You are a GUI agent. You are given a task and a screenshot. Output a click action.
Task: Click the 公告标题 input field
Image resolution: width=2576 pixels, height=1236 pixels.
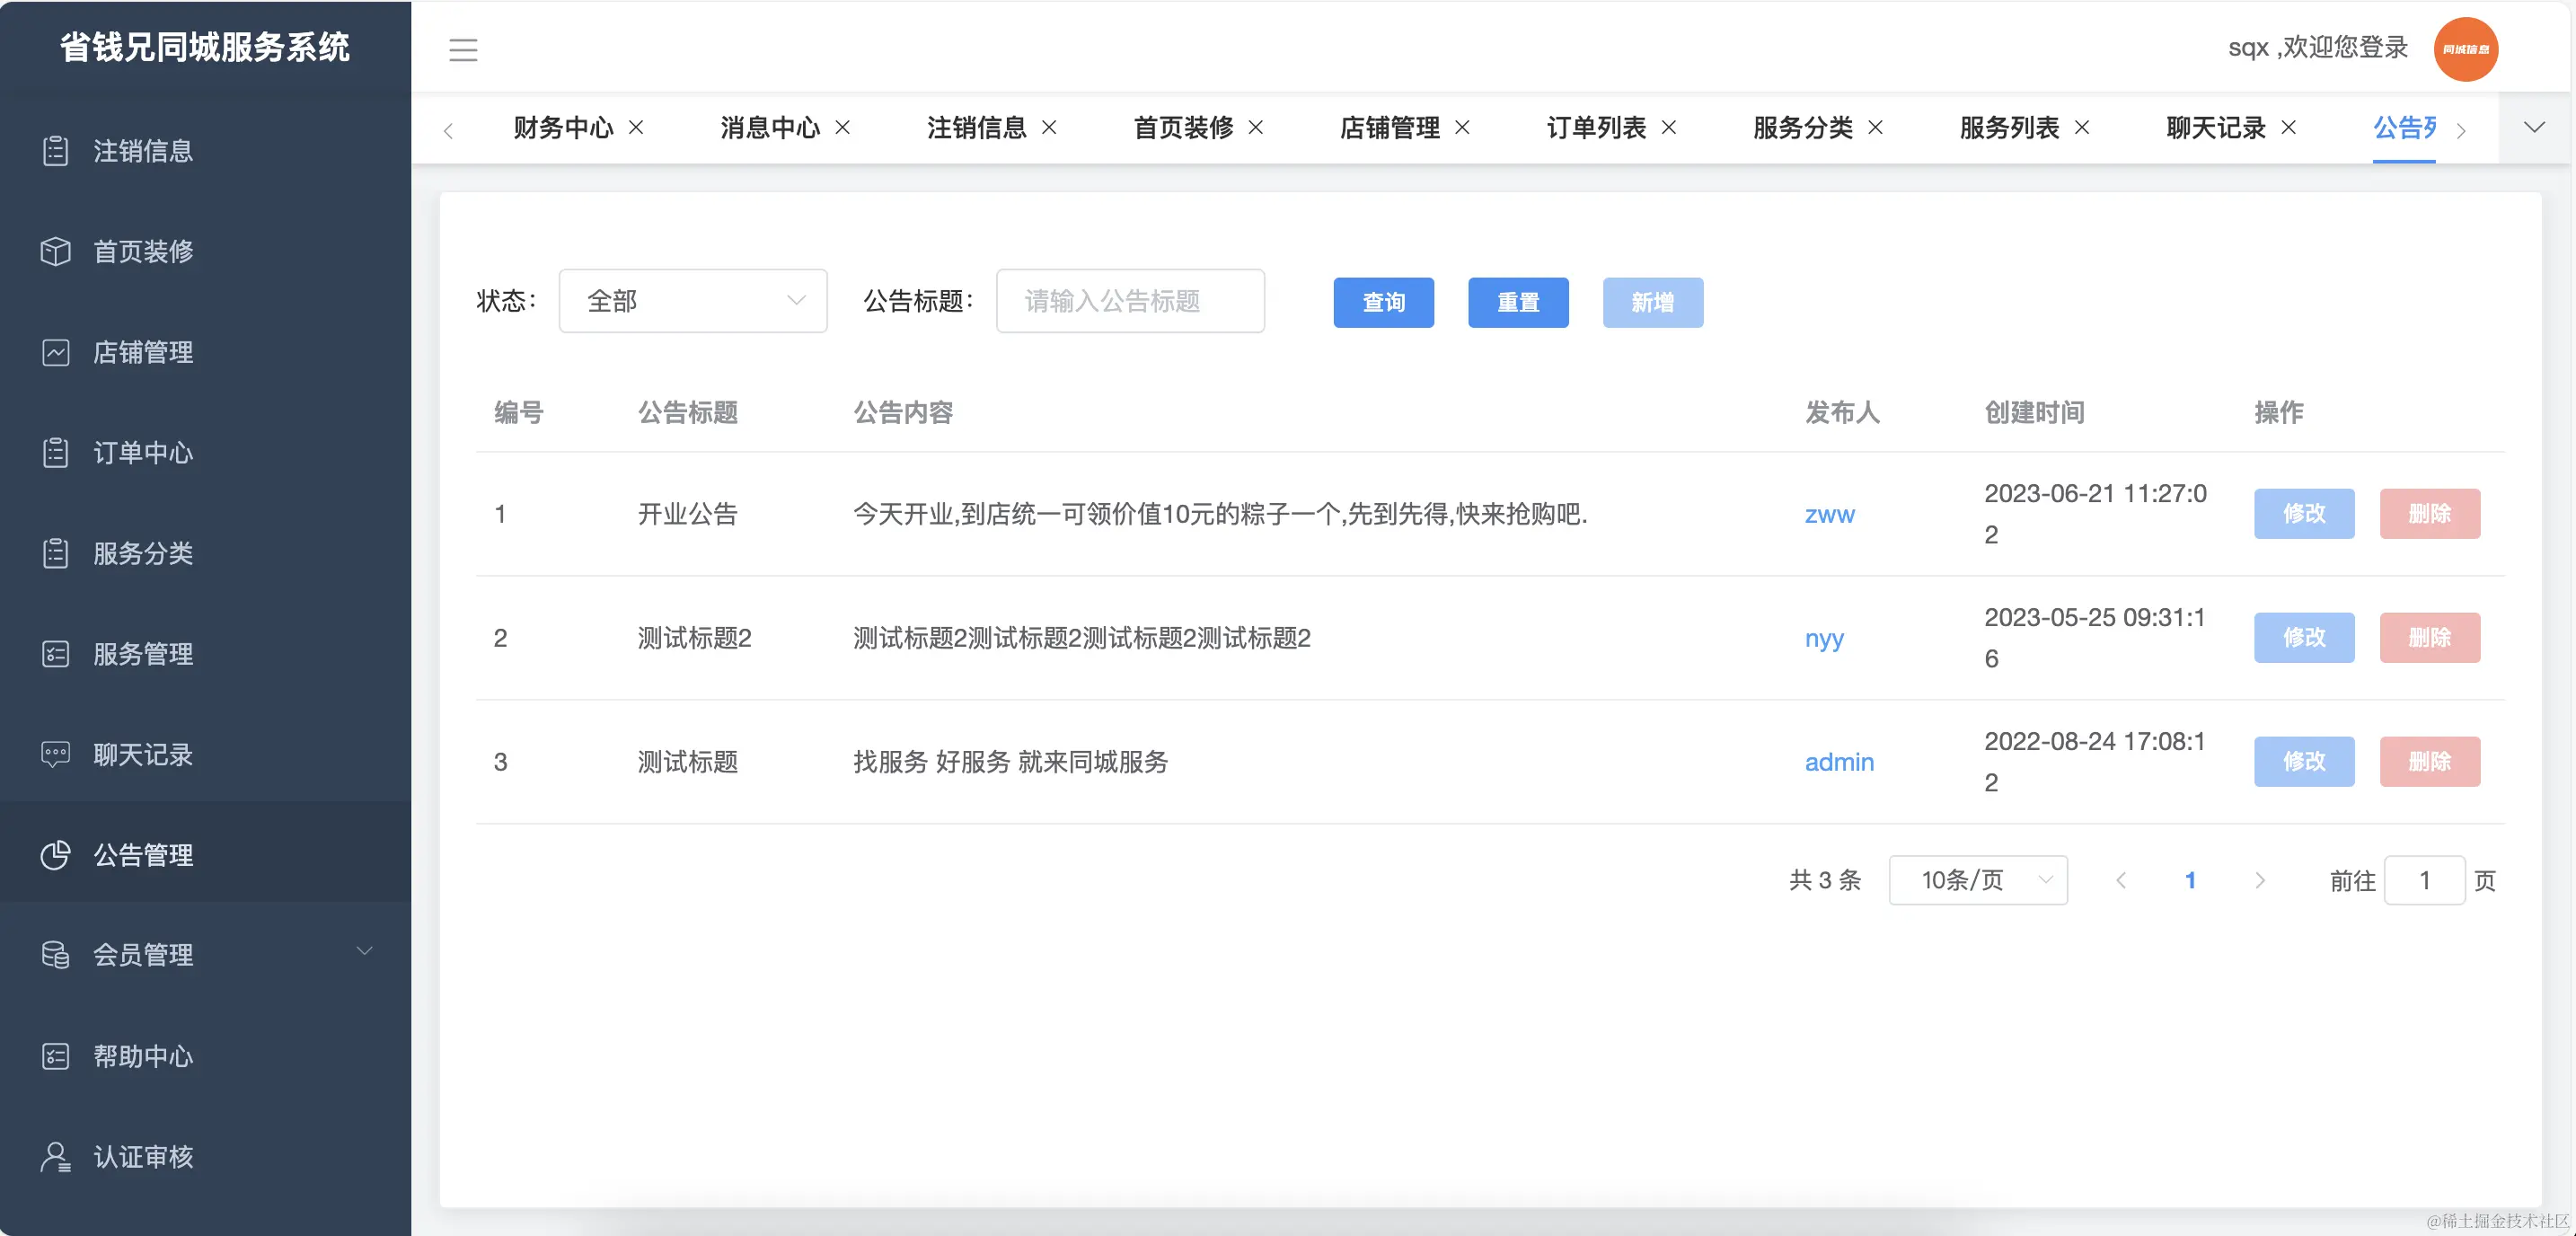point(1130,301)
